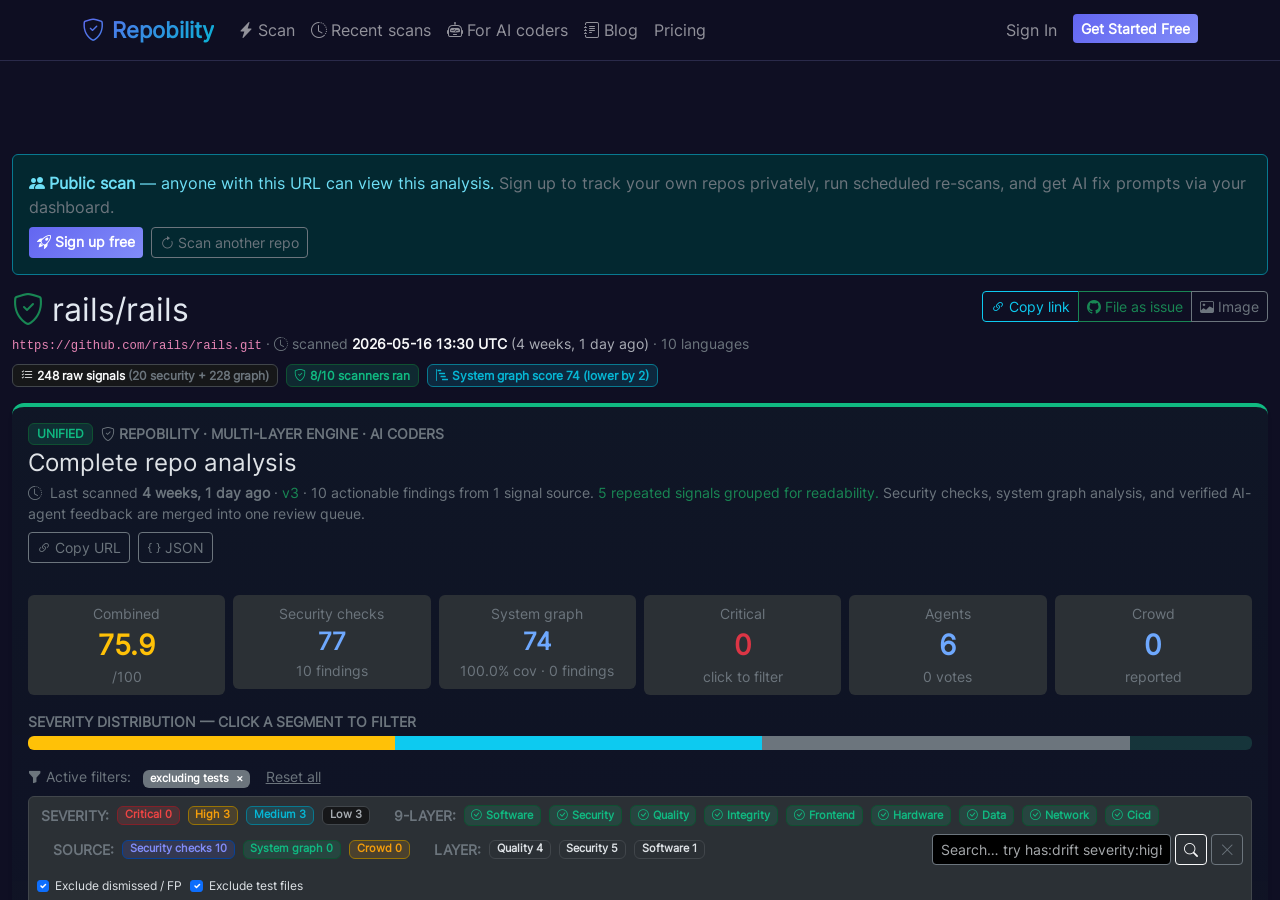Click into the findings search field

click(x=1051, y=850)
